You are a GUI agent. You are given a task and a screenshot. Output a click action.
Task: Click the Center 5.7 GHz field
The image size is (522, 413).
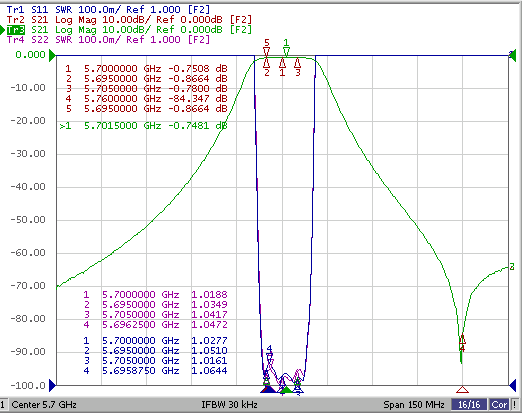[44, 405]
